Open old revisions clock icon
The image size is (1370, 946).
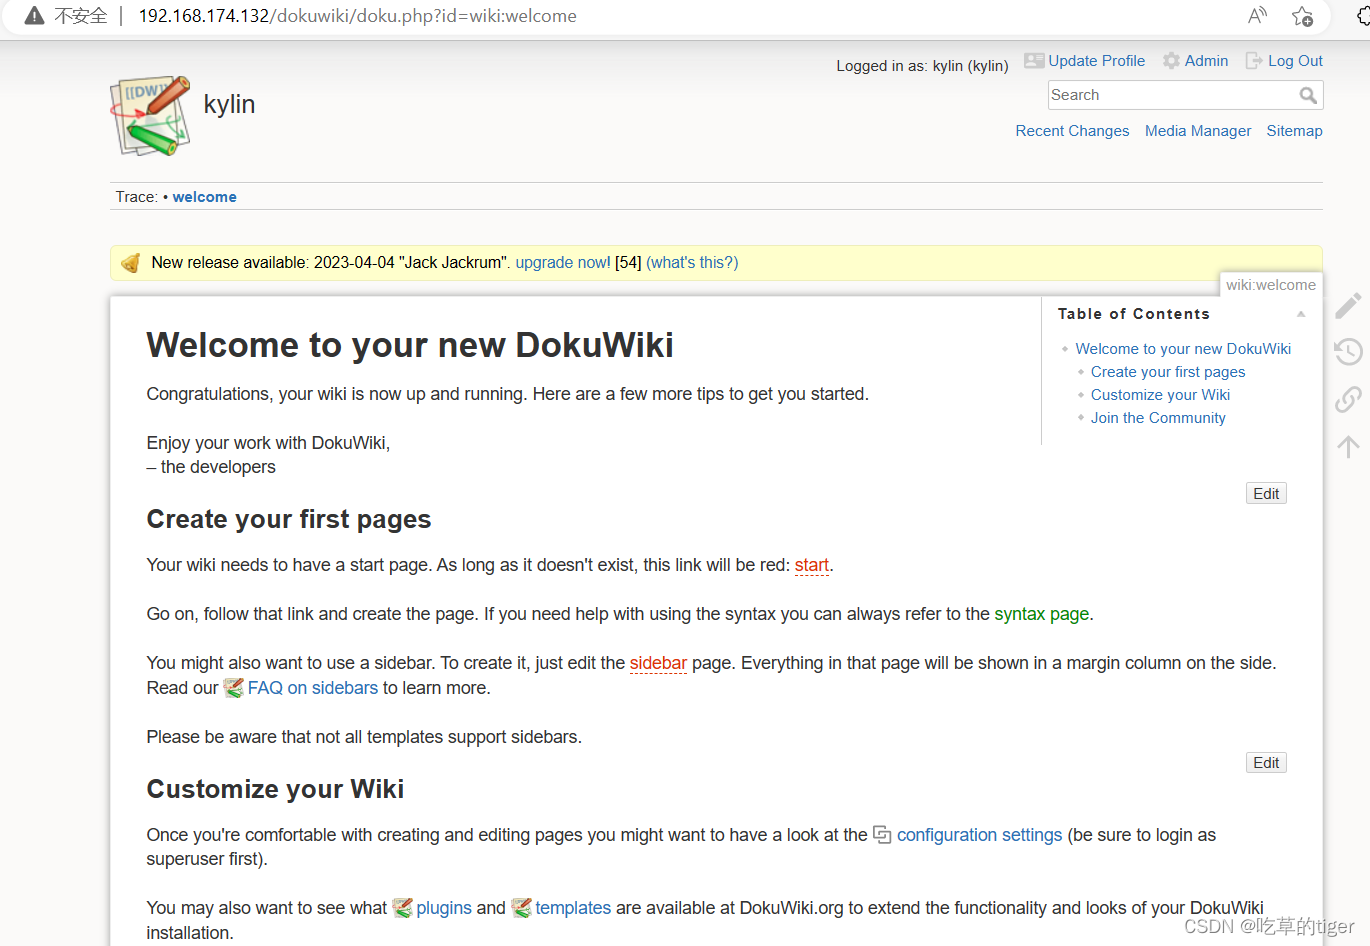pyautogui.click(x=1348, y=352)
